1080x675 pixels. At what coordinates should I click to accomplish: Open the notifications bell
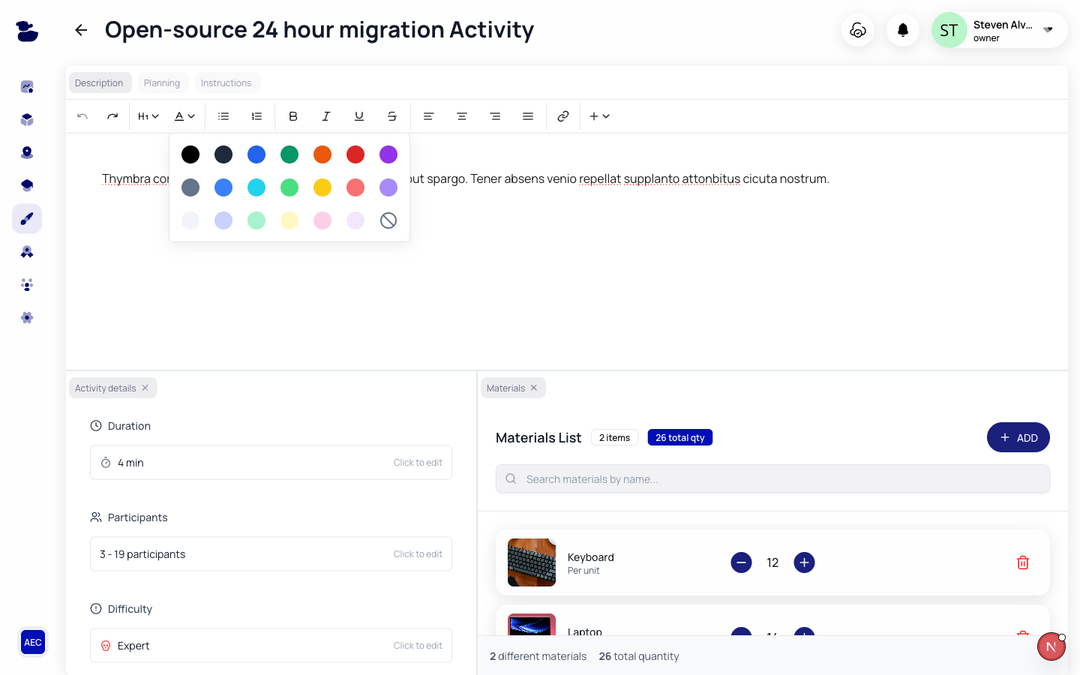902,30
